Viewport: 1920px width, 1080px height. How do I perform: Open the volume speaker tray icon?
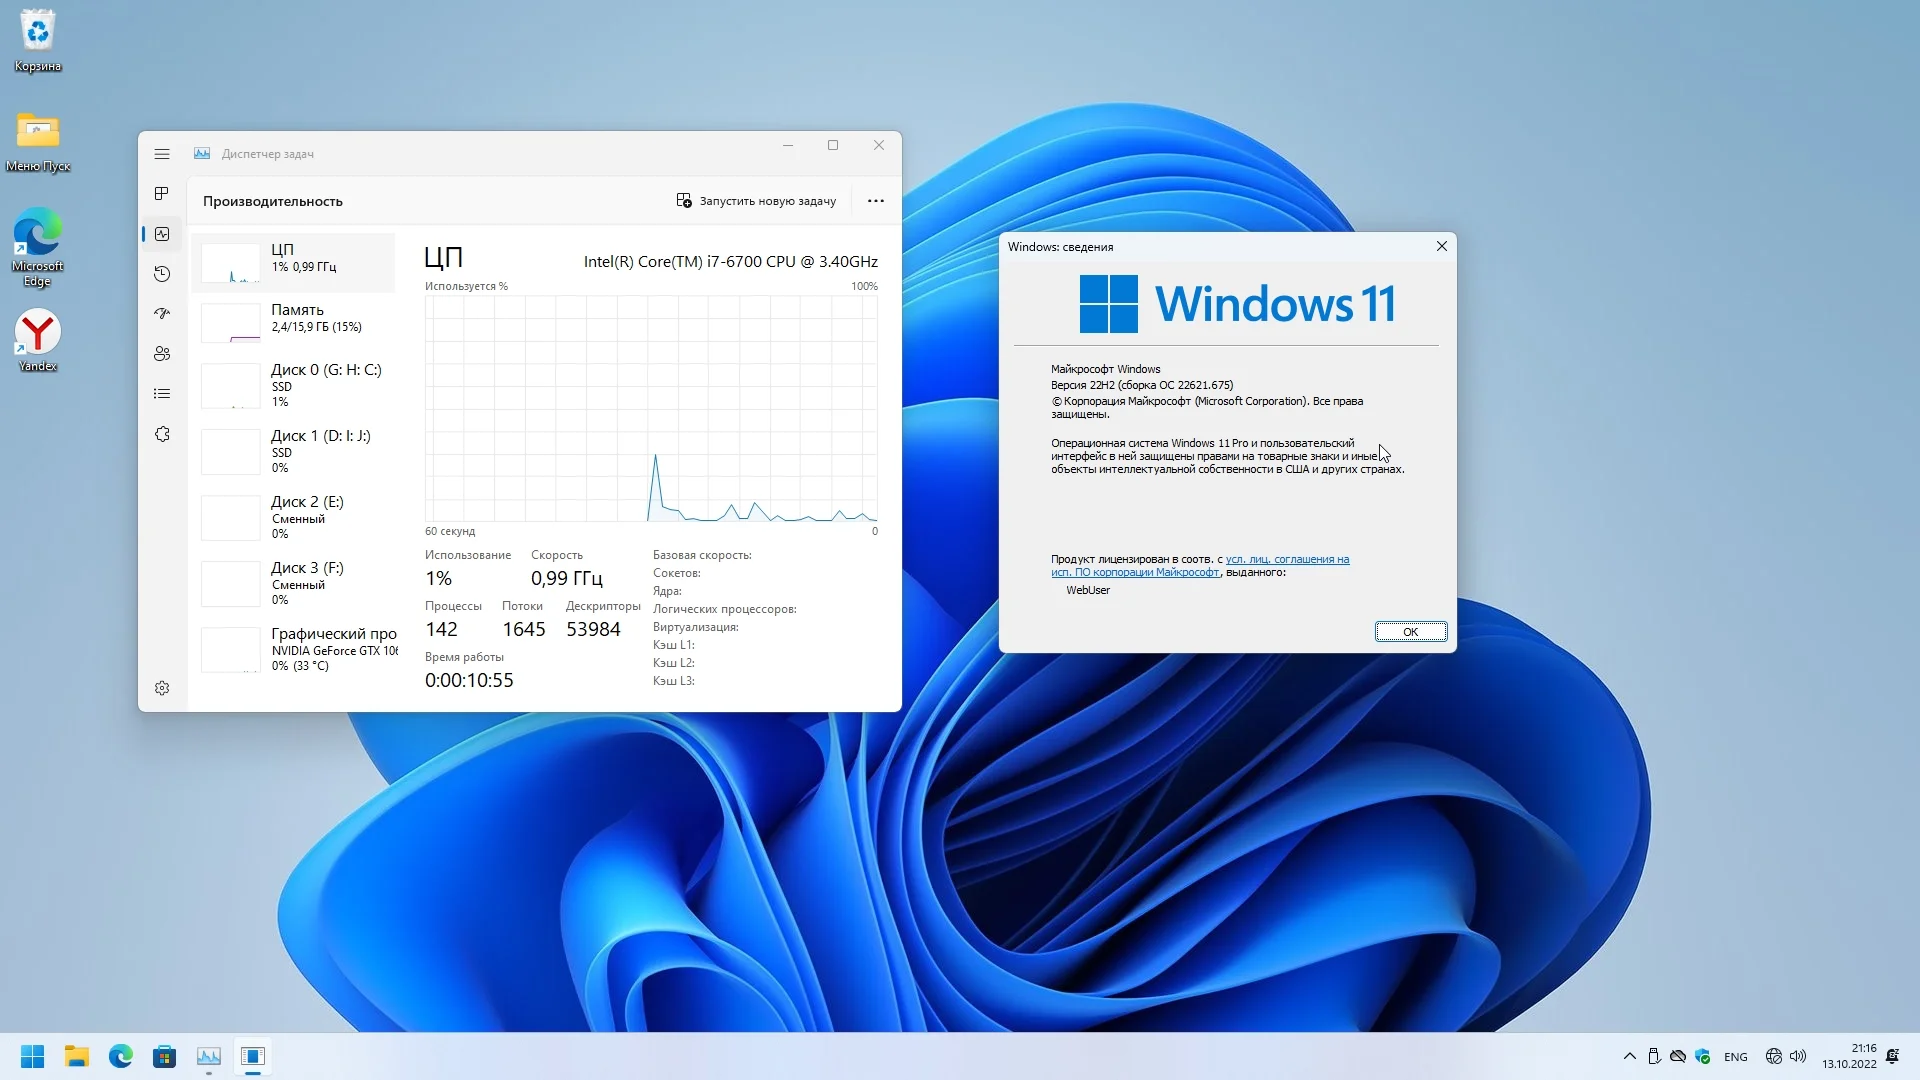click(1798, 1056)
